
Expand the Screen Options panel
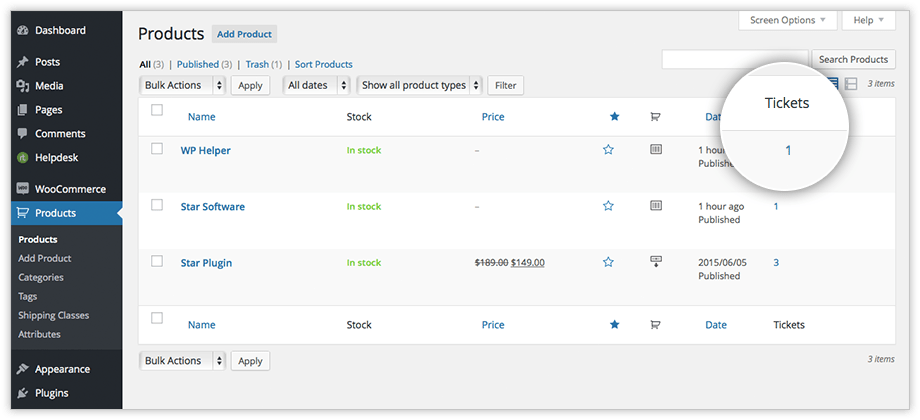coord(787,20)
